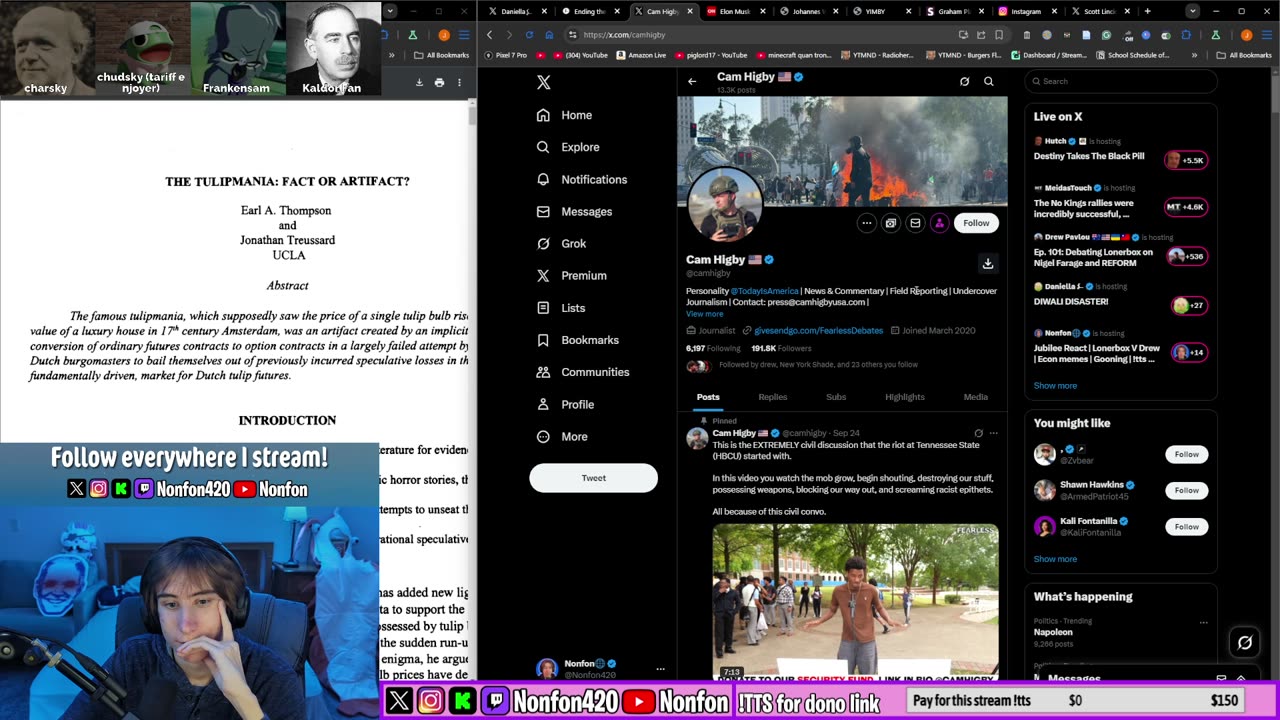Download the PDF in left window

[419, 82]
